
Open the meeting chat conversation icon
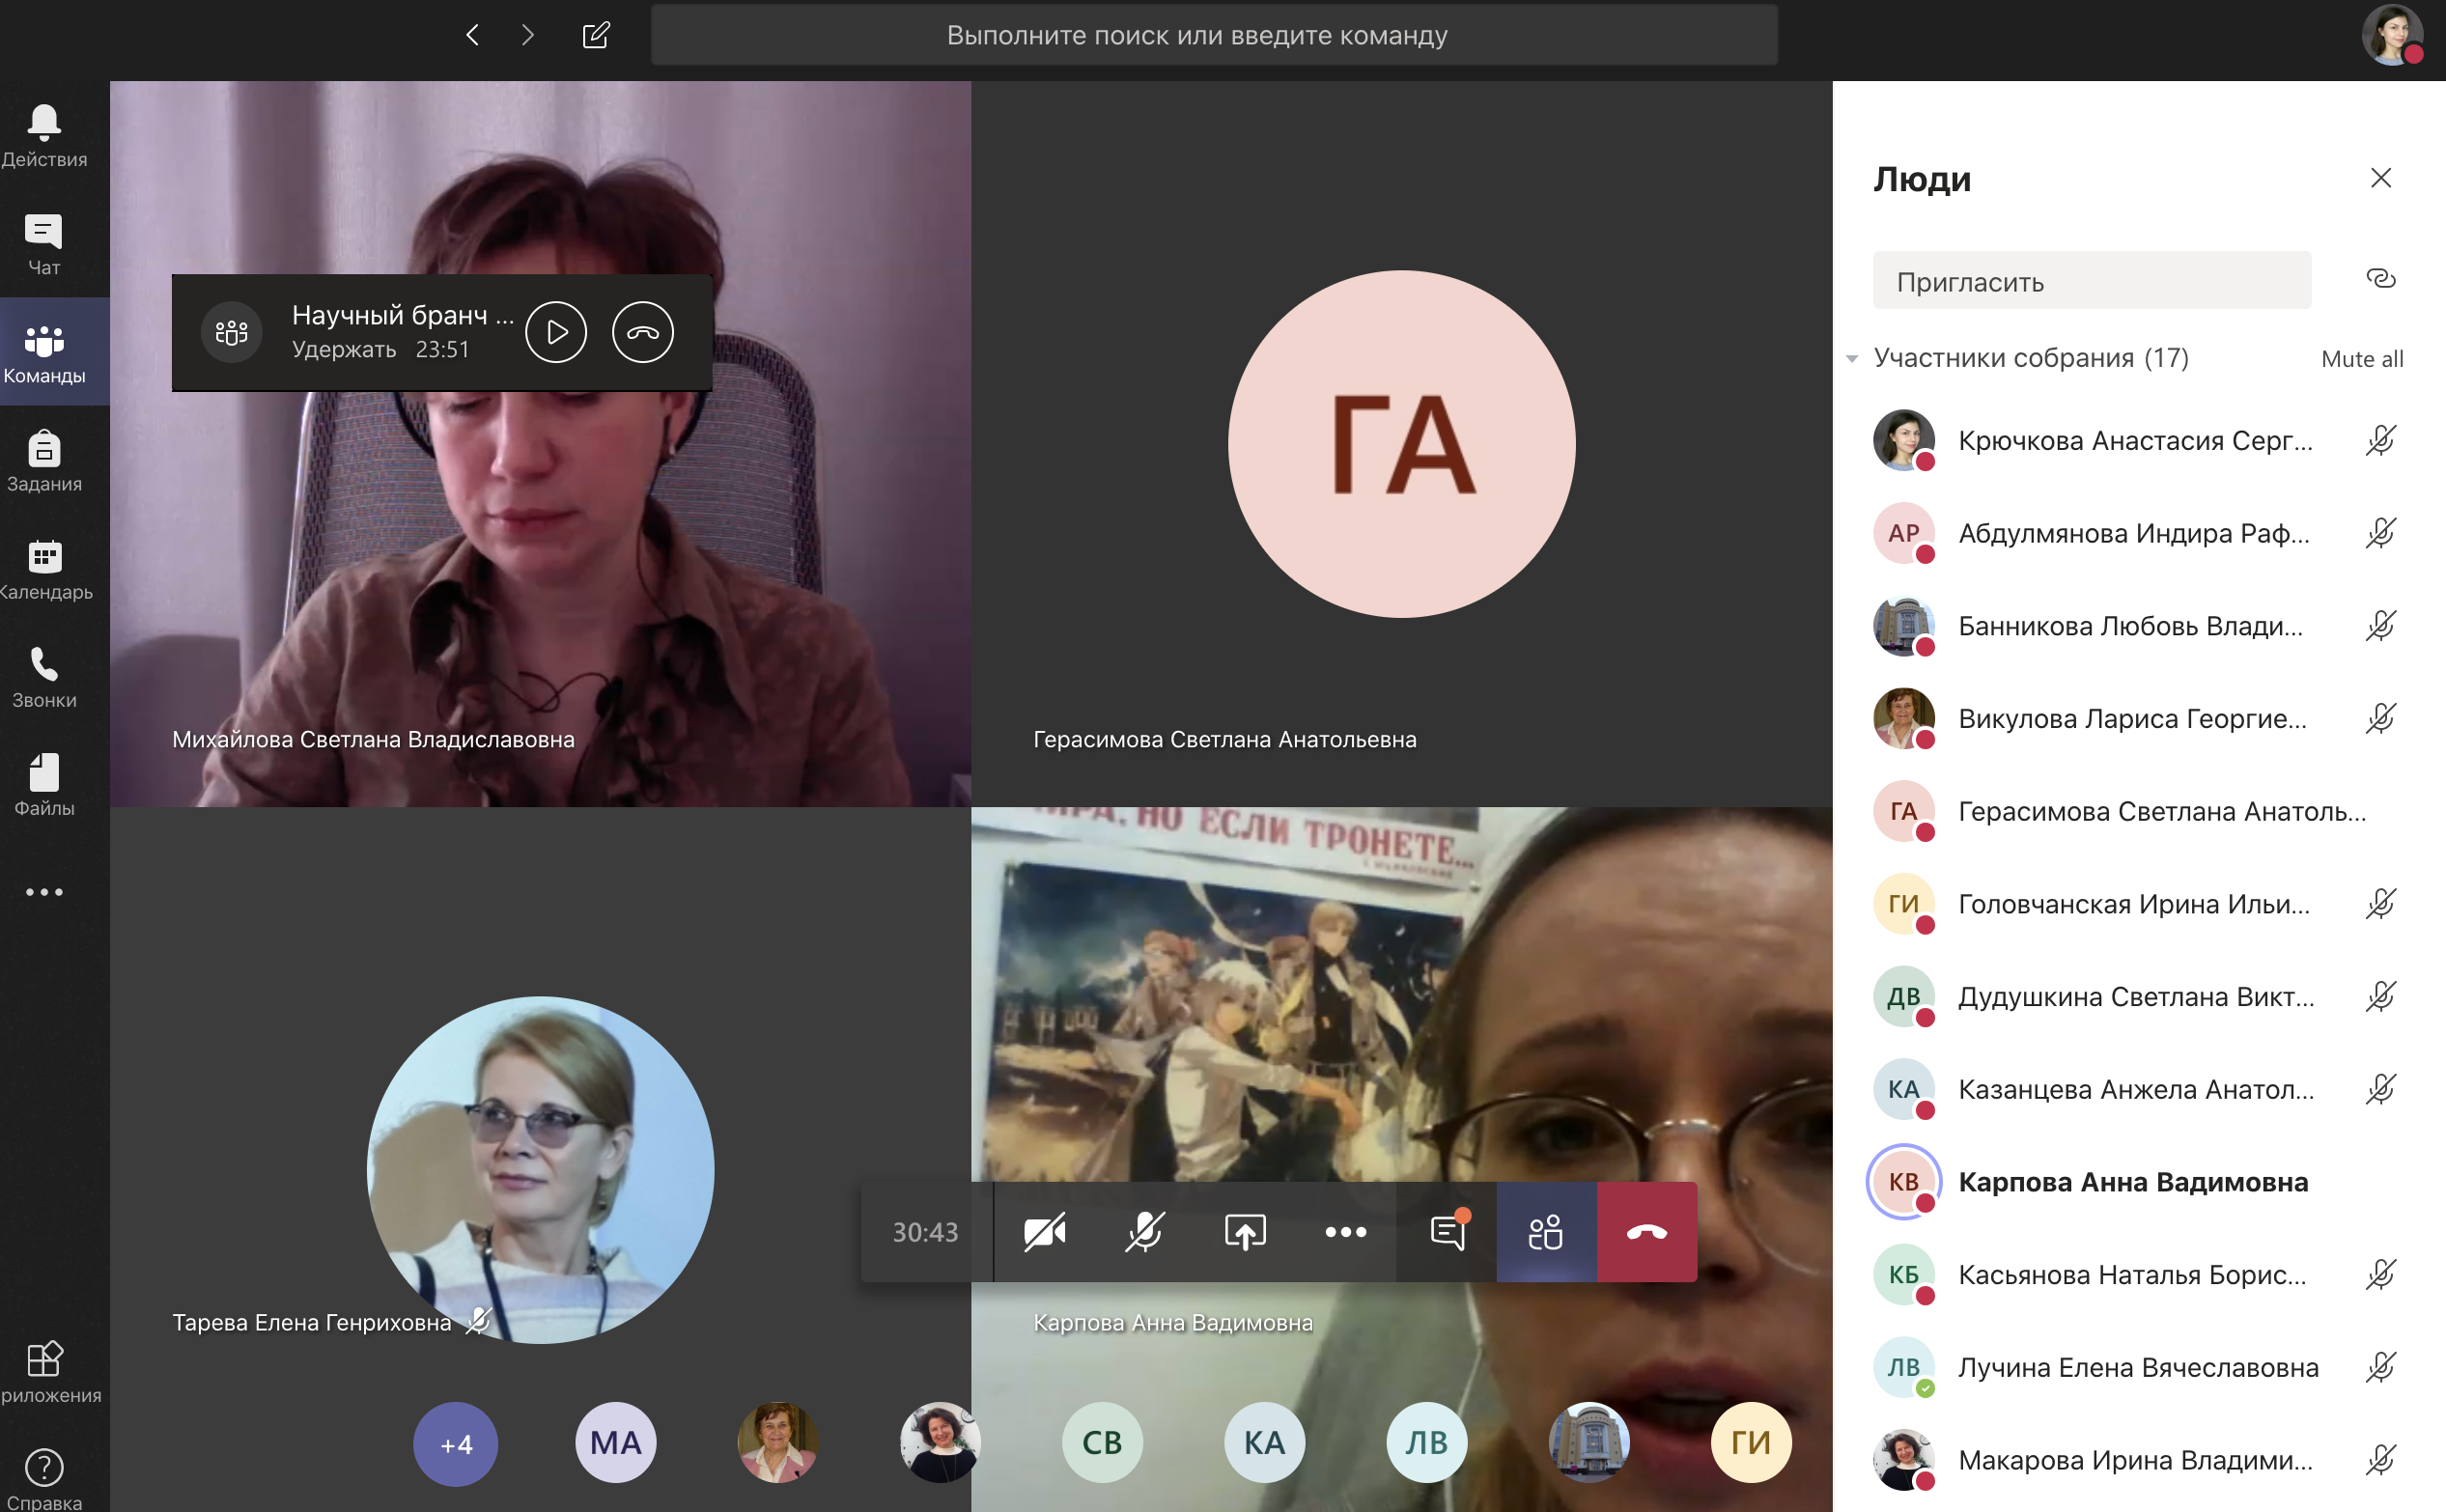[1447, 1232]
